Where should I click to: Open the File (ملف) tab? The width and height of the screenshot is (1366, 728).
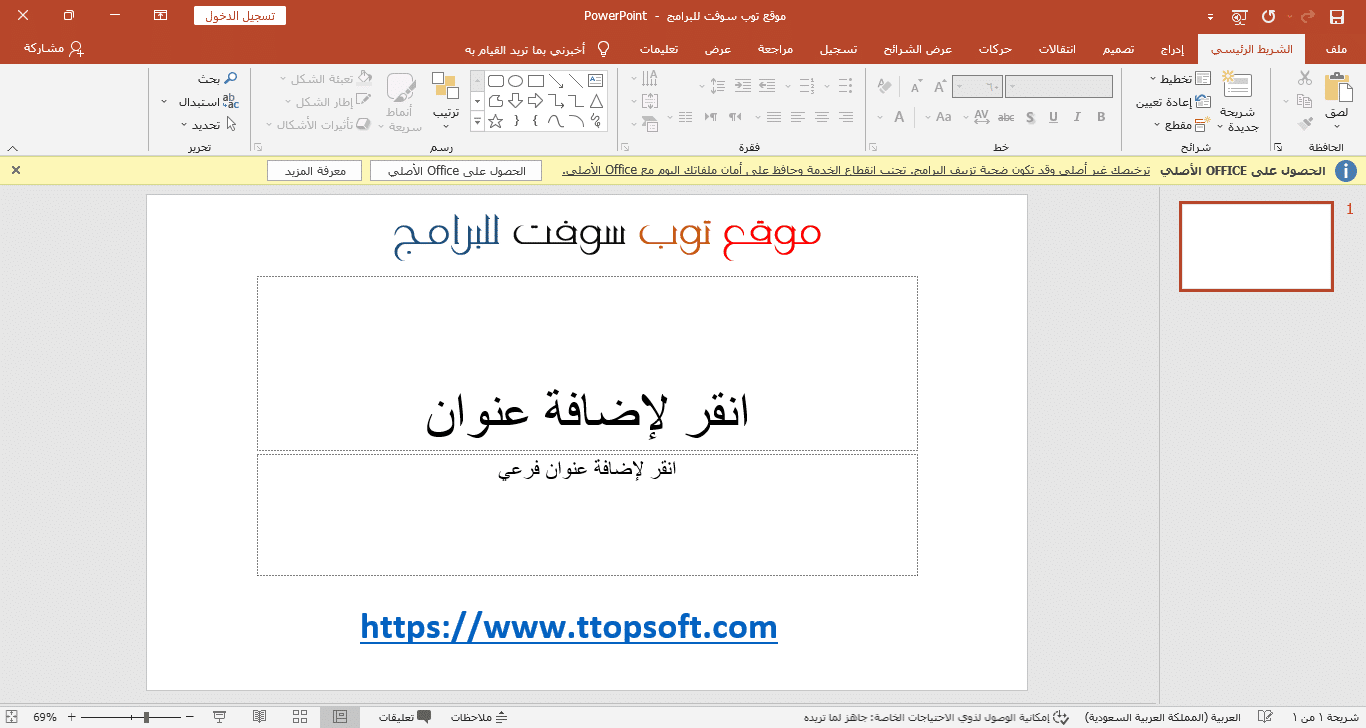(x=1336, y=49)
